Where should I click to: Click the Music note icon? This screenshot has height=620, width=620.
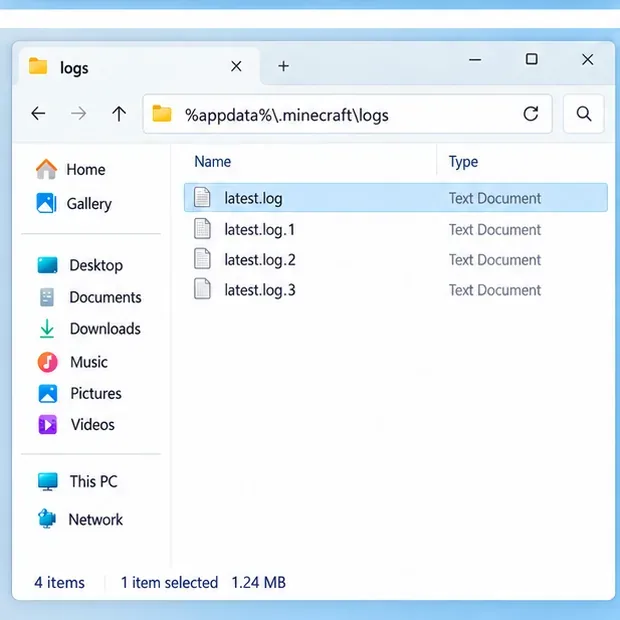47,362
